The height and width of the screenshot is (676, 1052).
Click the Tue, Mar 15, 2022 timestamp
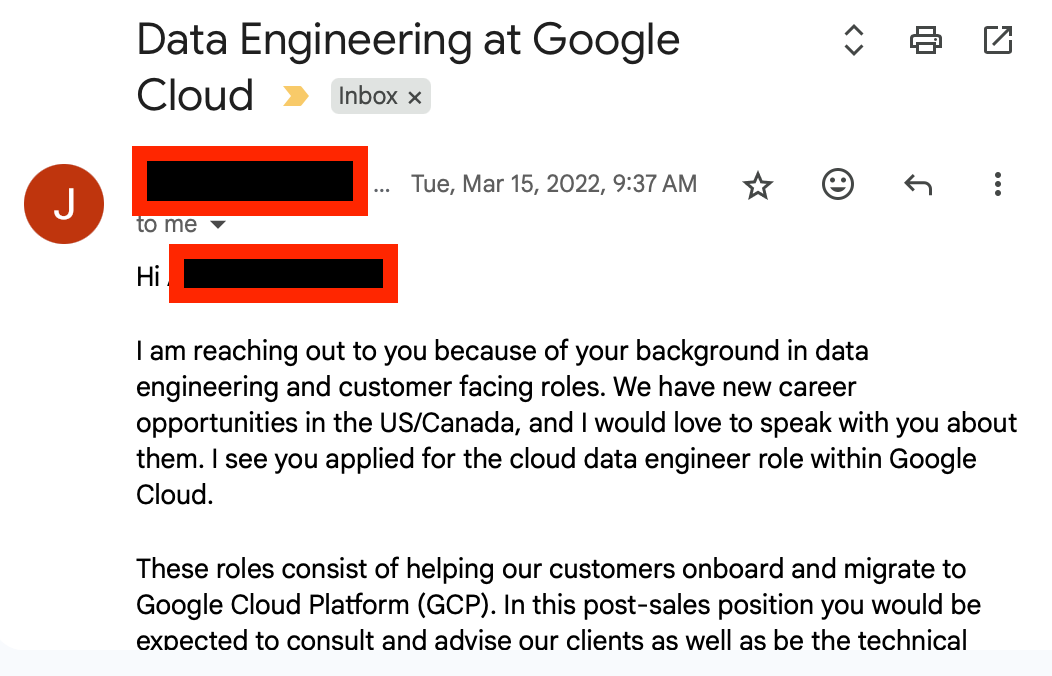pyautogui.click(x=554, y=184)
